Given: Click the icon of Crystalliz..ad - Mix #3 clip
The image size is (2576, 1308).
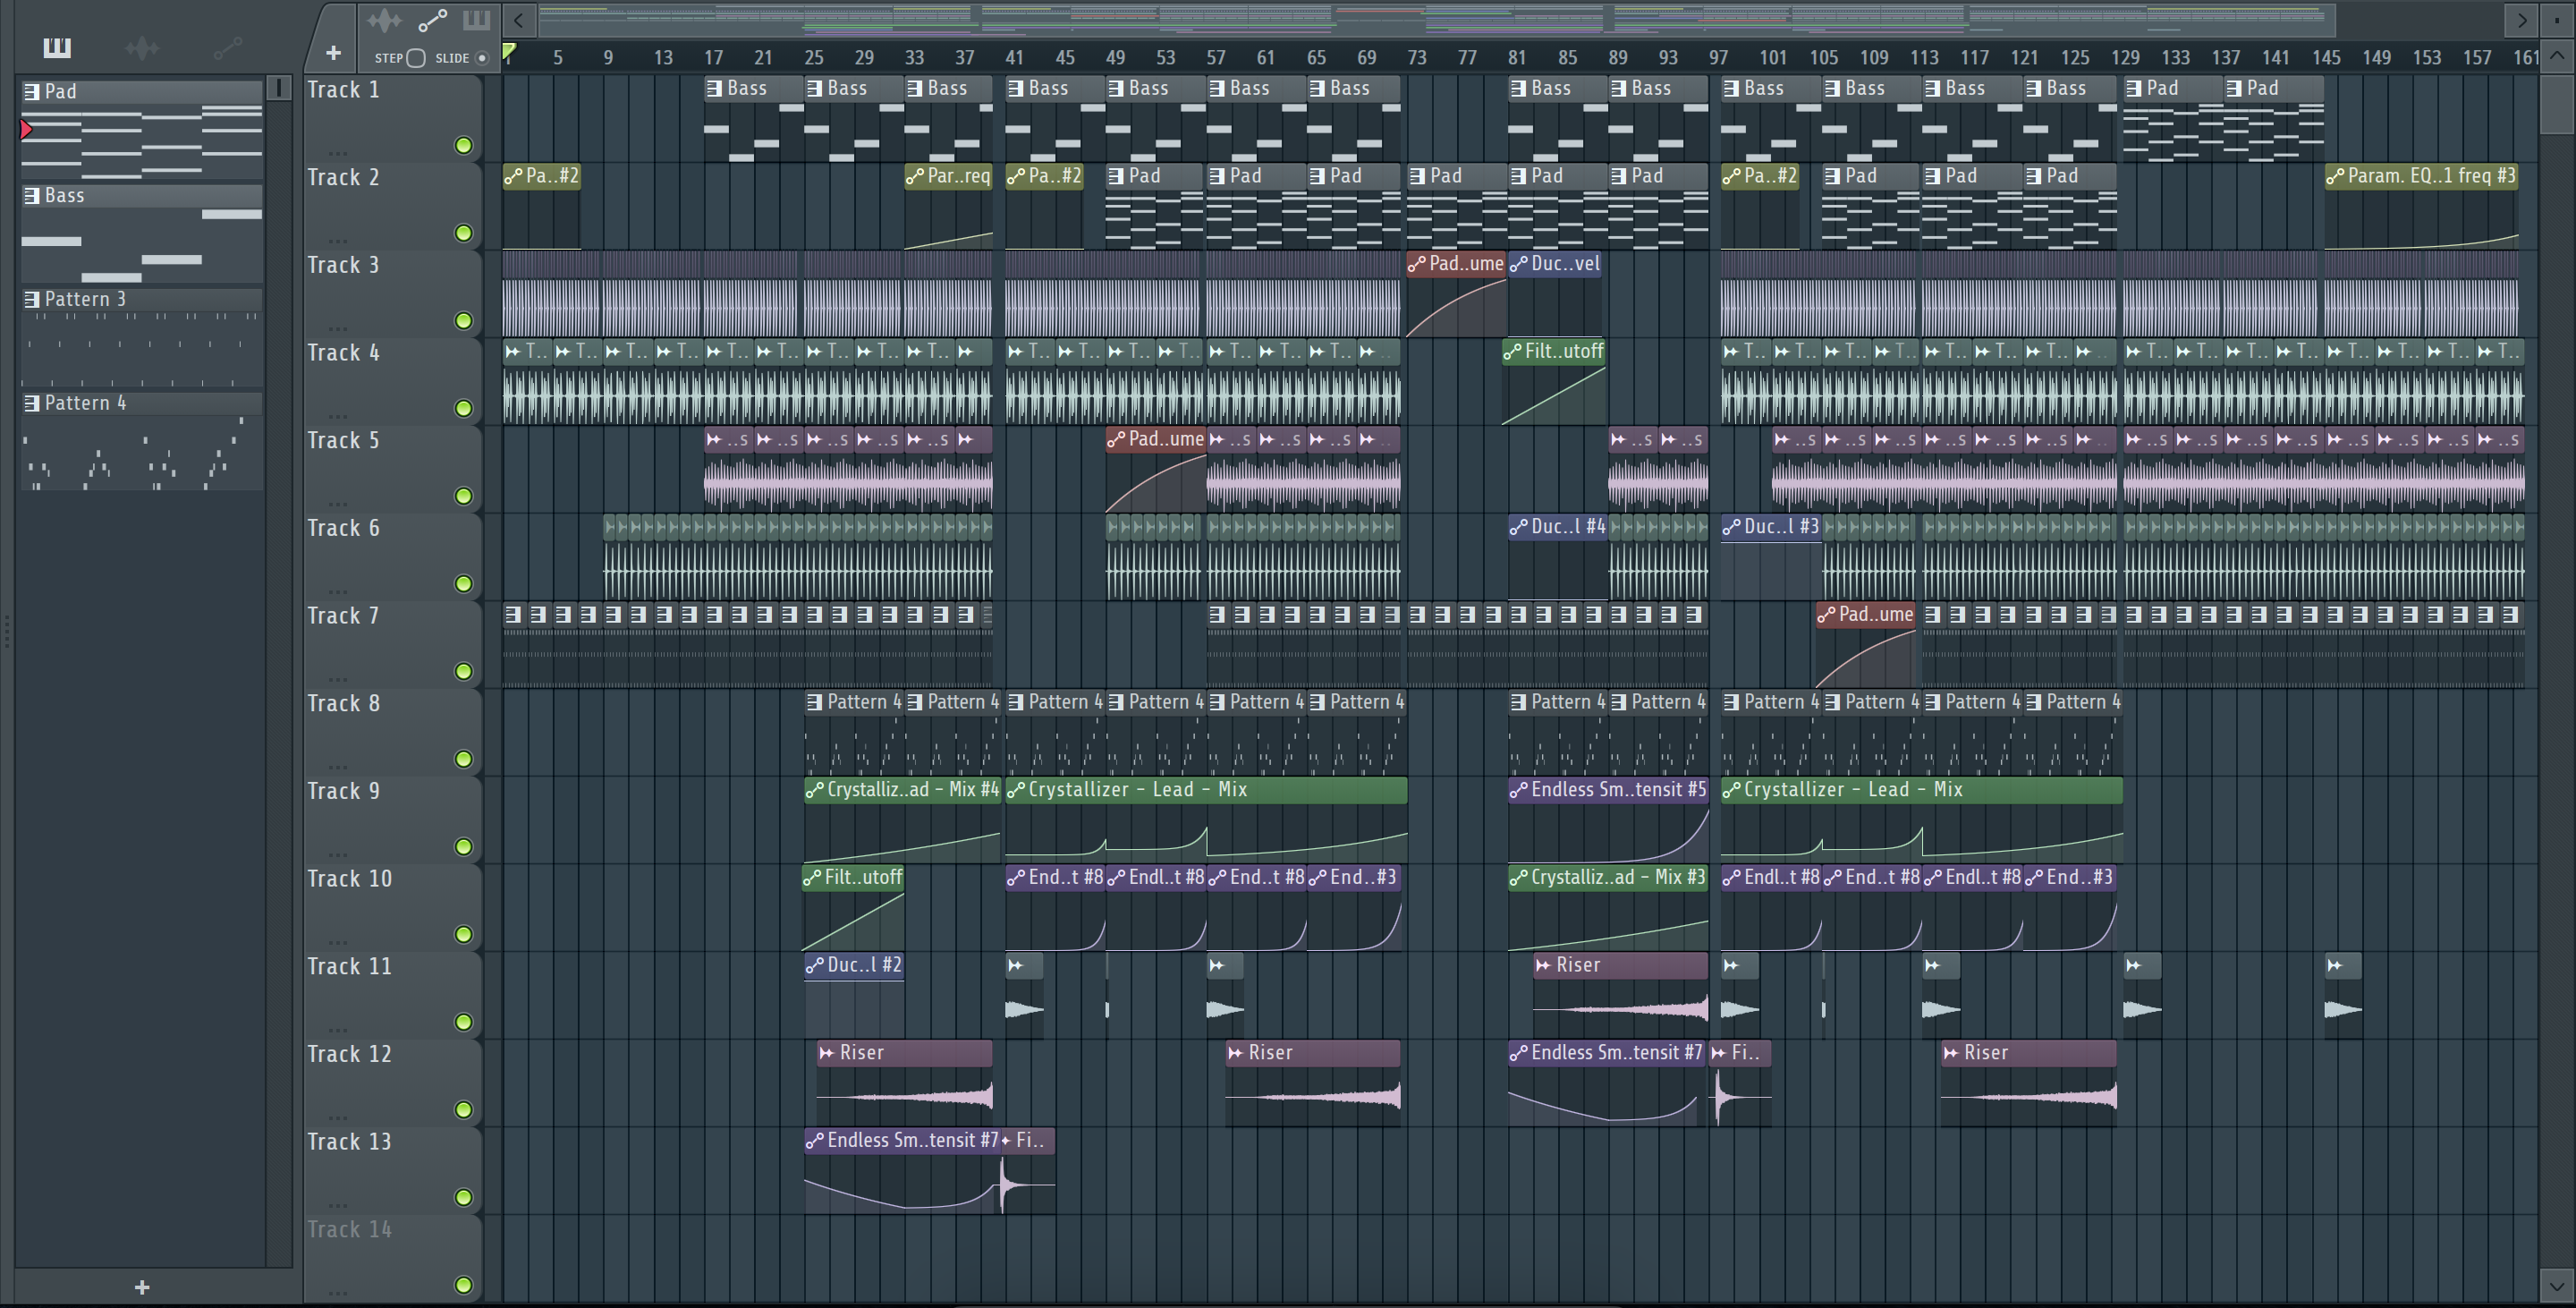Looking at the screenshot, I should 1519,878.
